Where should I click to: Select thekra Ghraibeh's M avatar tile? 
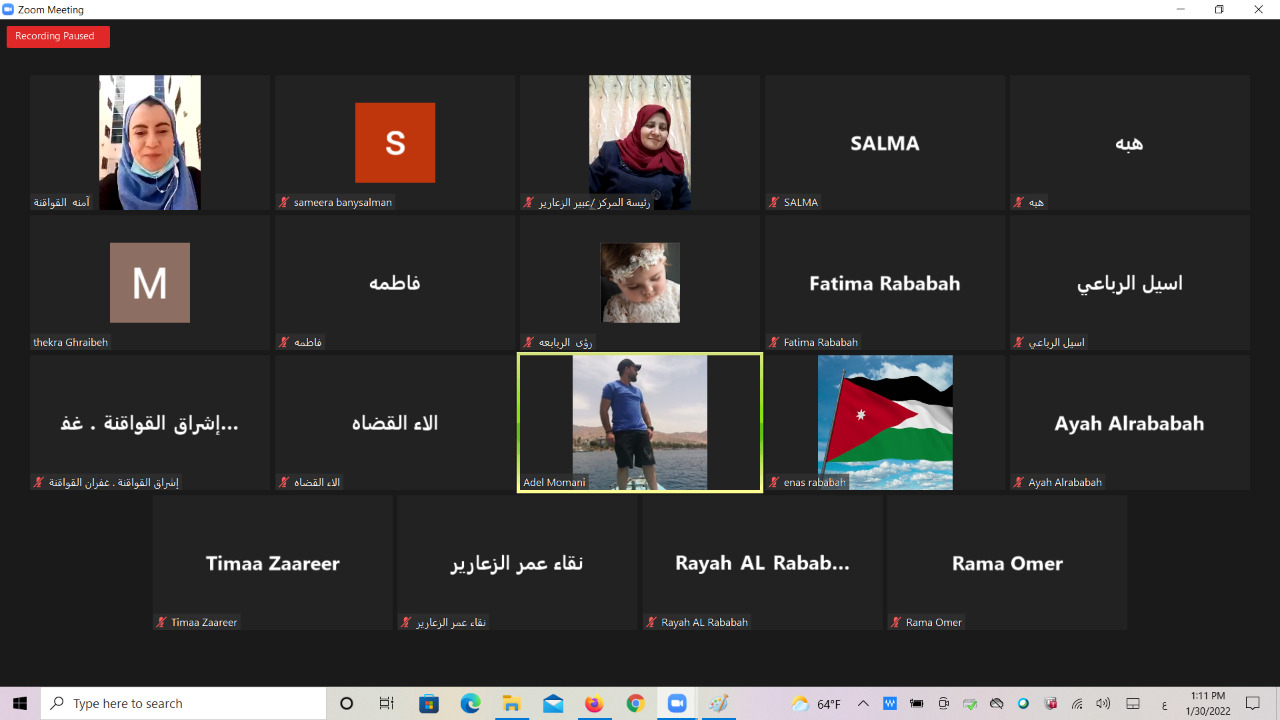point(150,283)
